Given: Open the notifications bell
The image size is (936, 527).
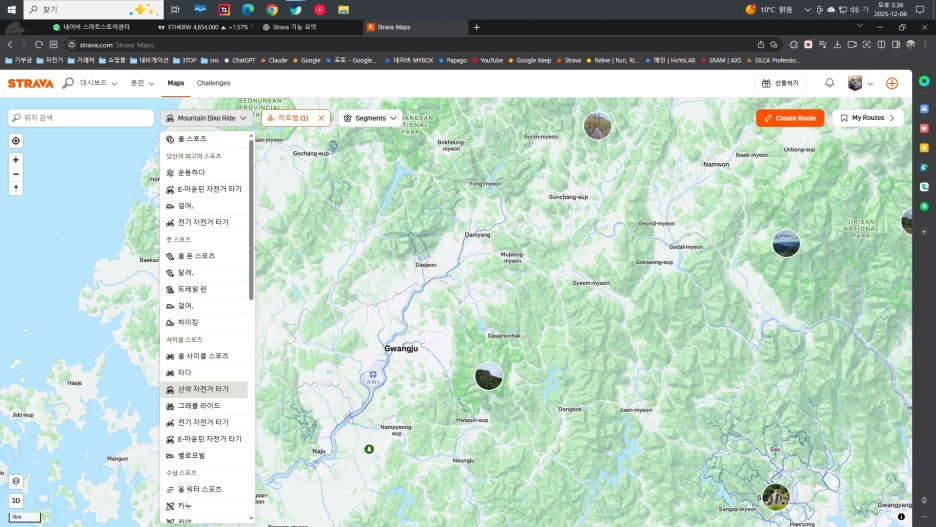Looking at the screenshot, I should [x=829, y=83].
